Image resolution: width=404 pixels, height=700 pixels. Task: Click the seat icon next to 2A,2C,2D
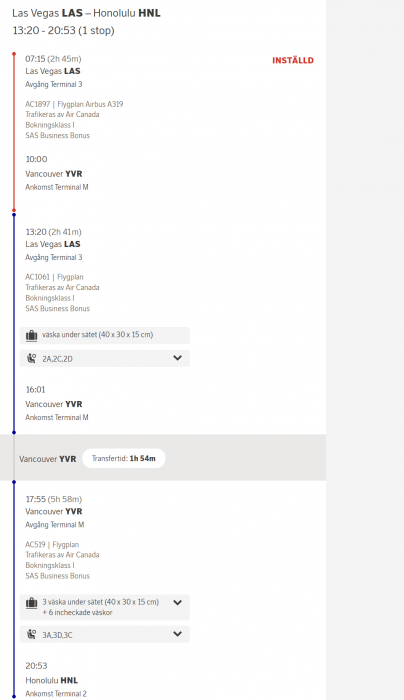[x=31, y=358]
